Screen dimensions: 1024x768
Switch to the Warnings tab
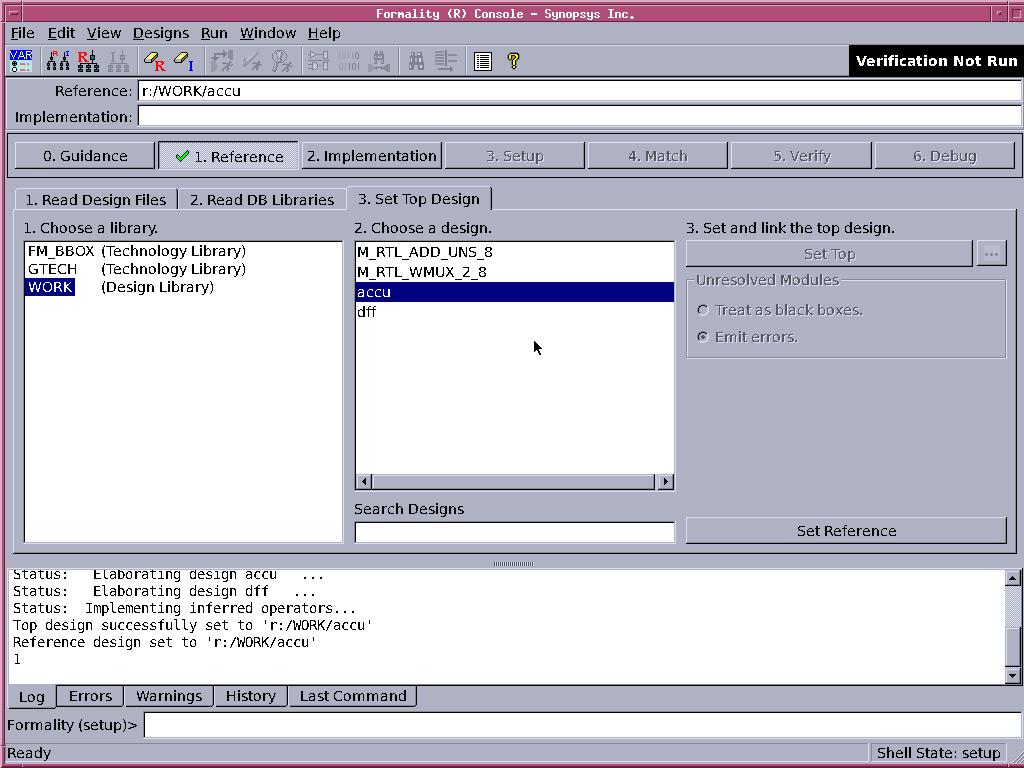tap(169, 696)
